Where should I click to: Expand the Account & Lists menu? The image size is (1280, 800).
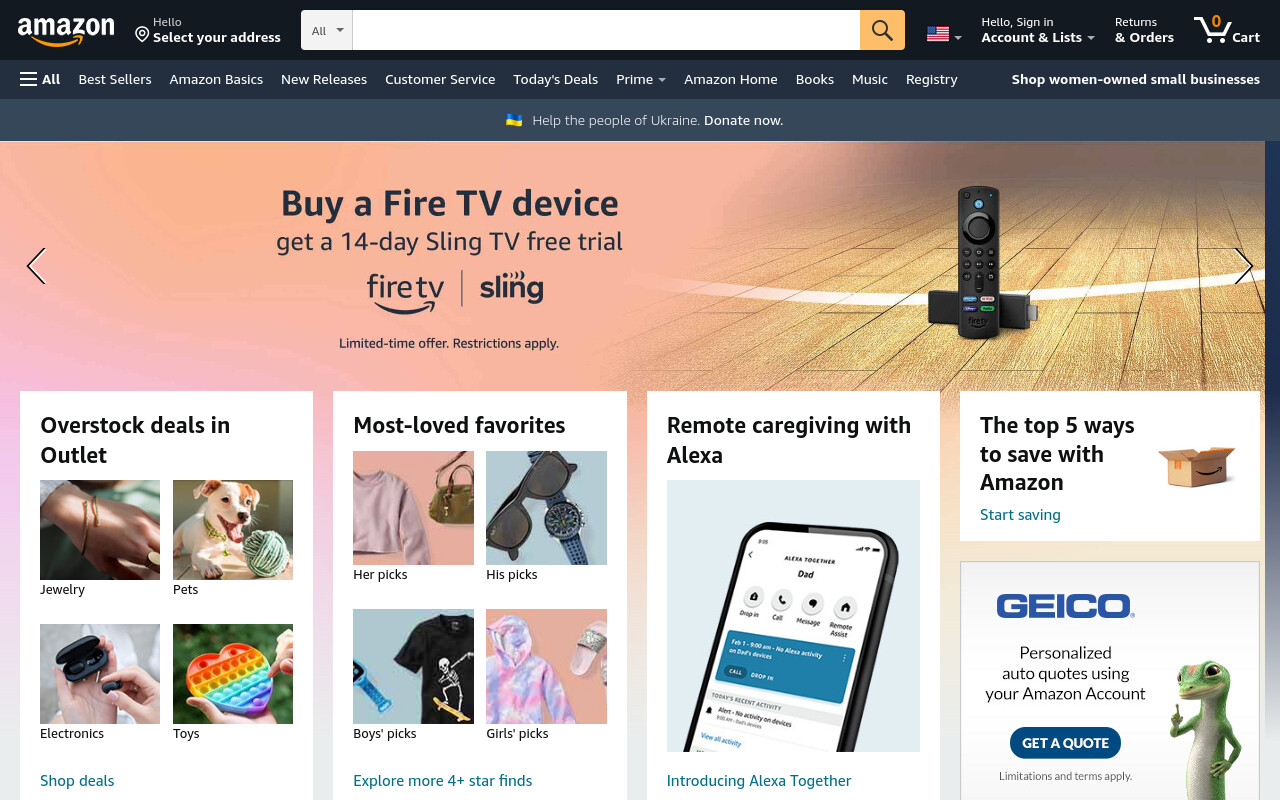[1038, 30]
